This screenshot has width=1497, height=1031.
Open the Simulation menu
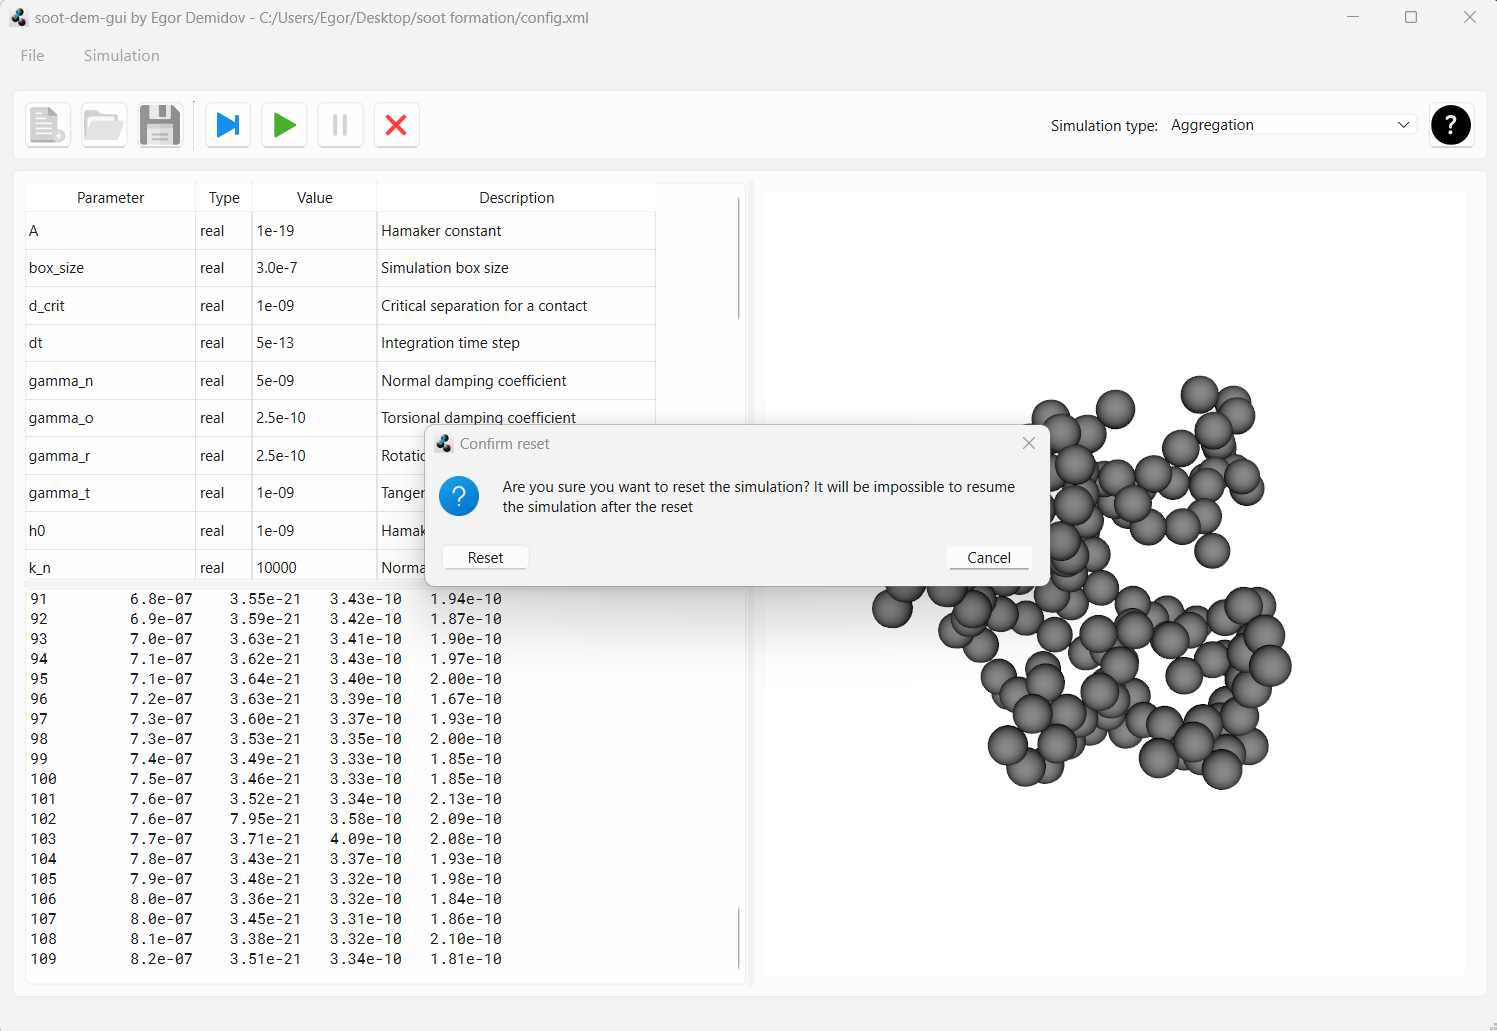tap(121, 55)
